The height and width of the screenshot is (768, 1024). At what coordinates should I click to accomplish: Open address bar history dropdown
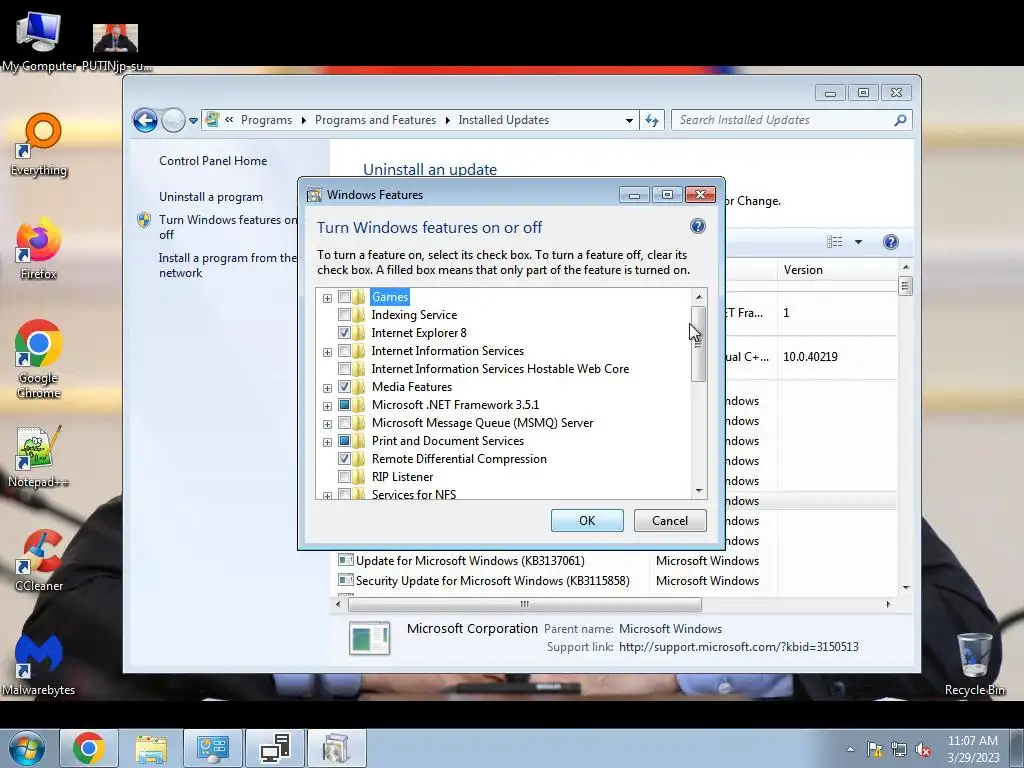coord(629,120)
